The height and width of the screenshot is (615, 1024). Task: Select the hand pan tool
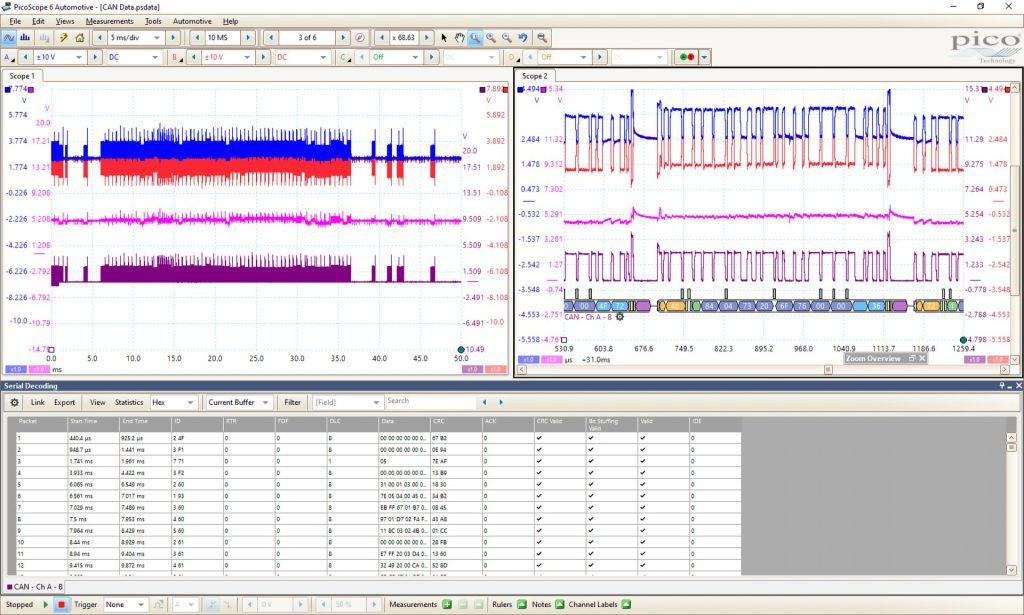pyautogui.click(x=459, y=38)
